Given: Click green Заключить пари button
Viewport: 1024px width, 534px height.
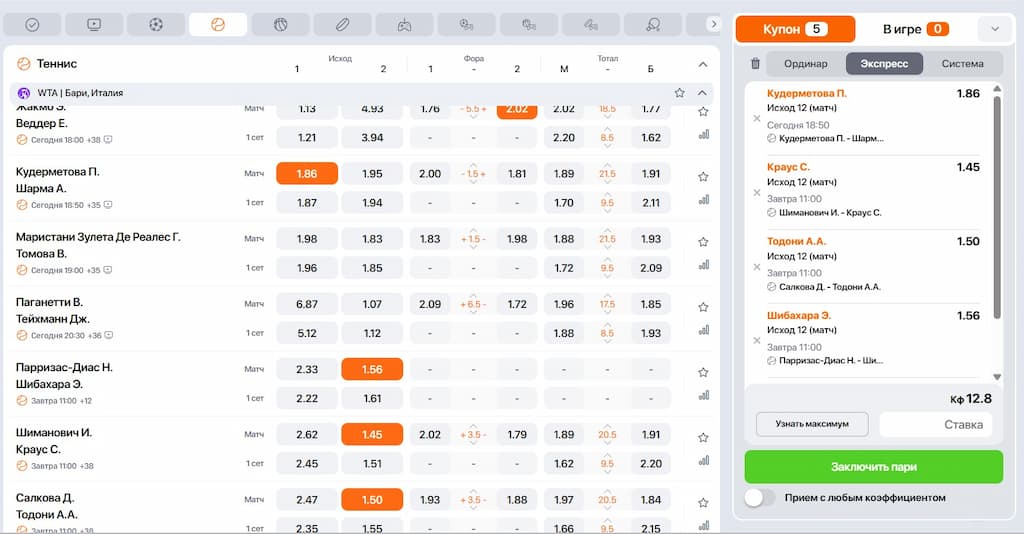Looking at the screenshot, I should pyautogui.click(x=874, y=467).
